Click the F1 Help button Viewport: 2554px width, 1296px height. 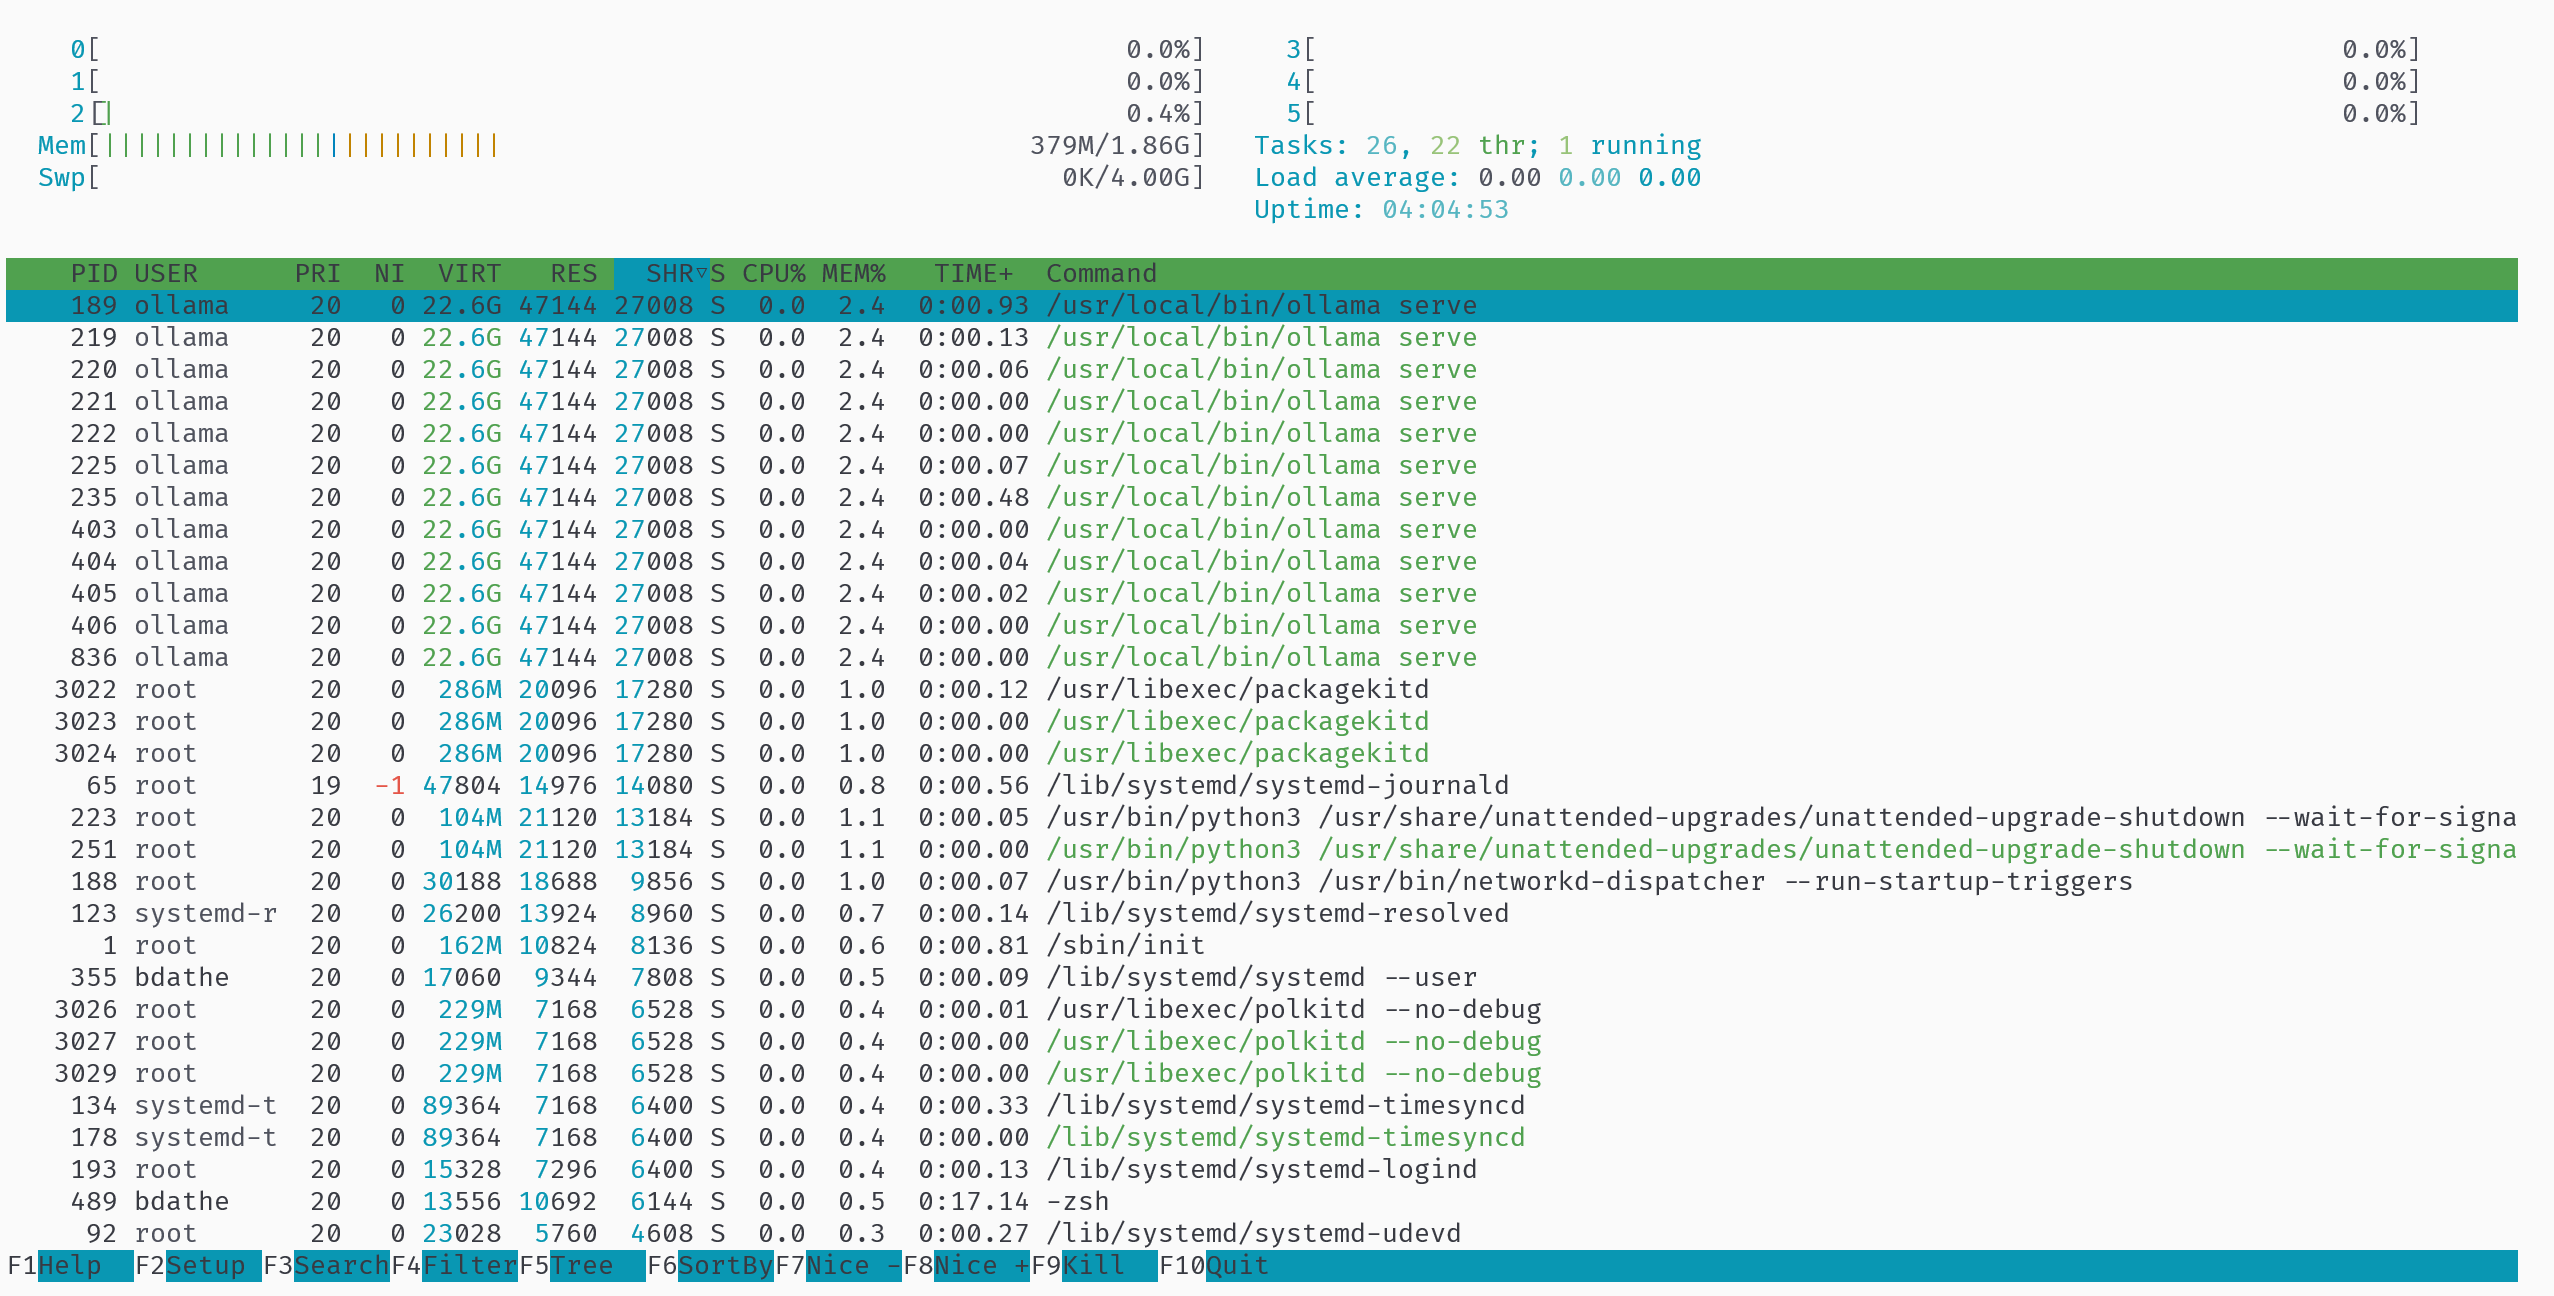tap(70, 1265)
